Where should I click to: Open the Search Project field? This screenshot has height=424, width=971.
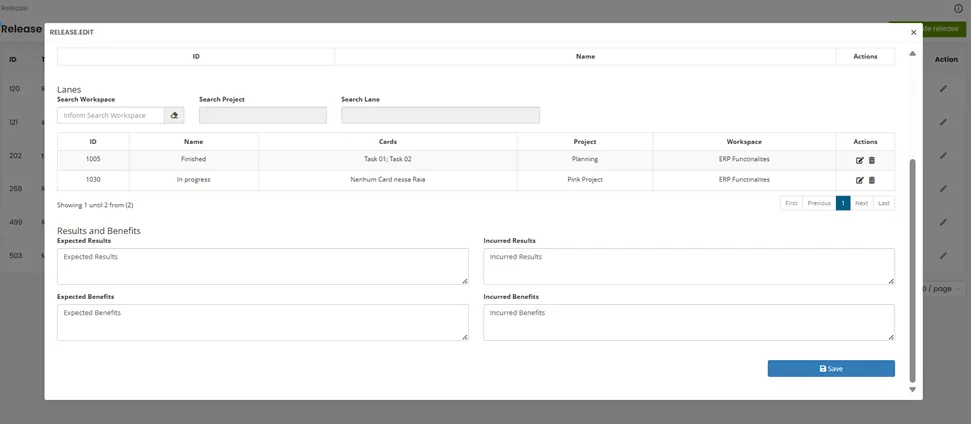point(263,116)
